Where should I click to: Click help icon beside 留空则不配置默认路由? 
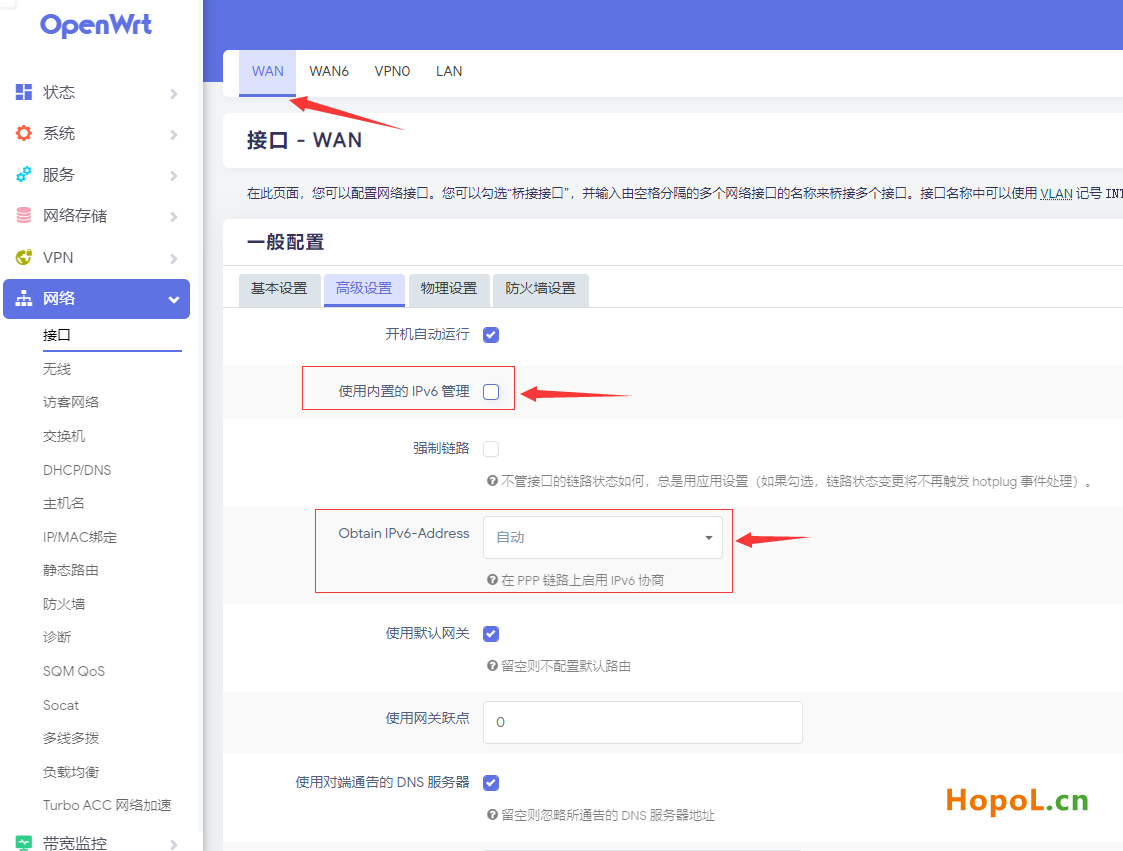click(492, 665)
